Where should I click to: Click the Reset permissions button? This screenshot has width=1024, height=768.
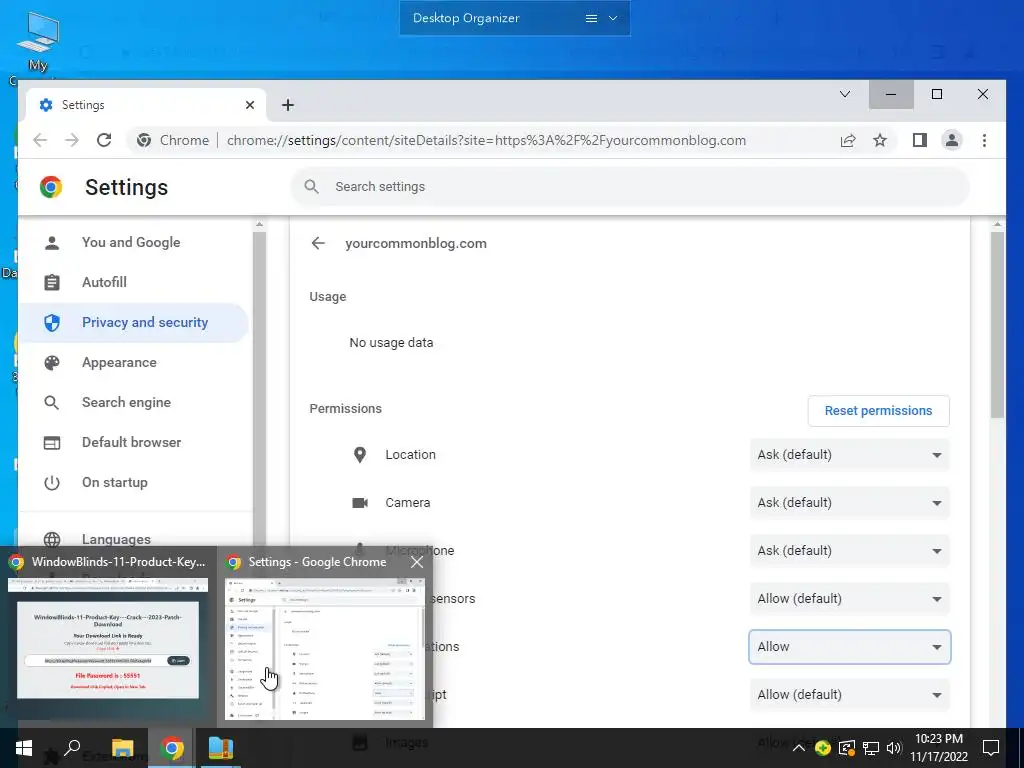pos(878,411)
